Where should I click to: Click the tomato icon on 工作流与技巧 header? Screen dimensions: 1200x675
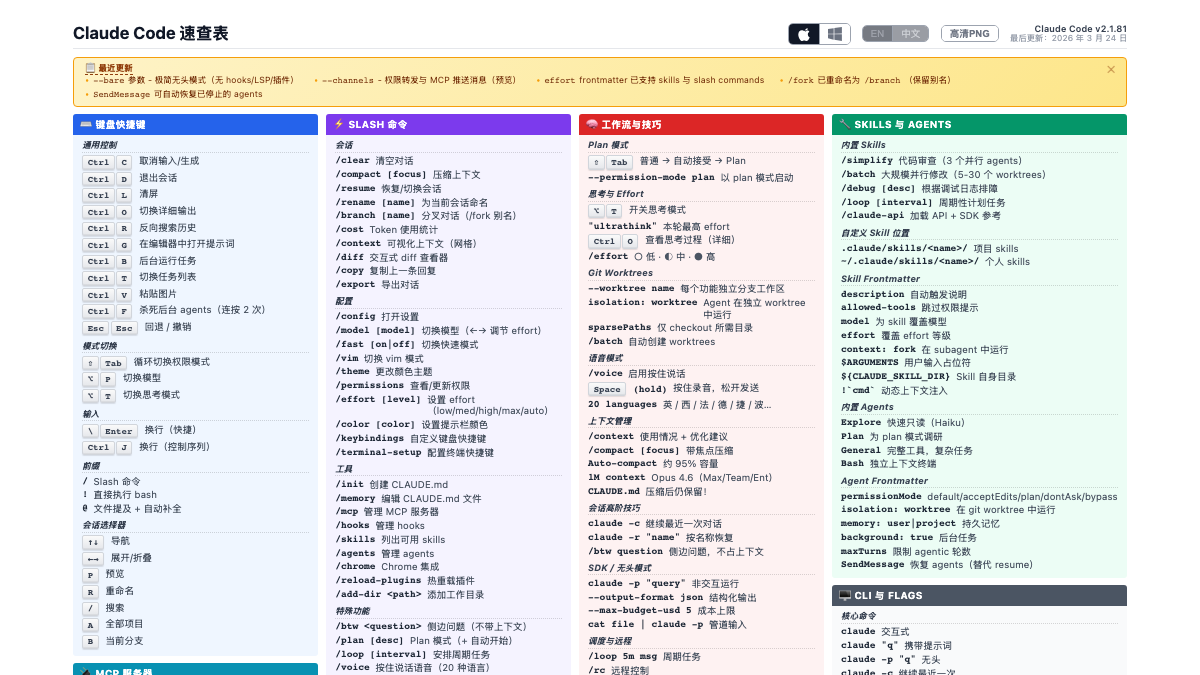(x=590, y=124)
